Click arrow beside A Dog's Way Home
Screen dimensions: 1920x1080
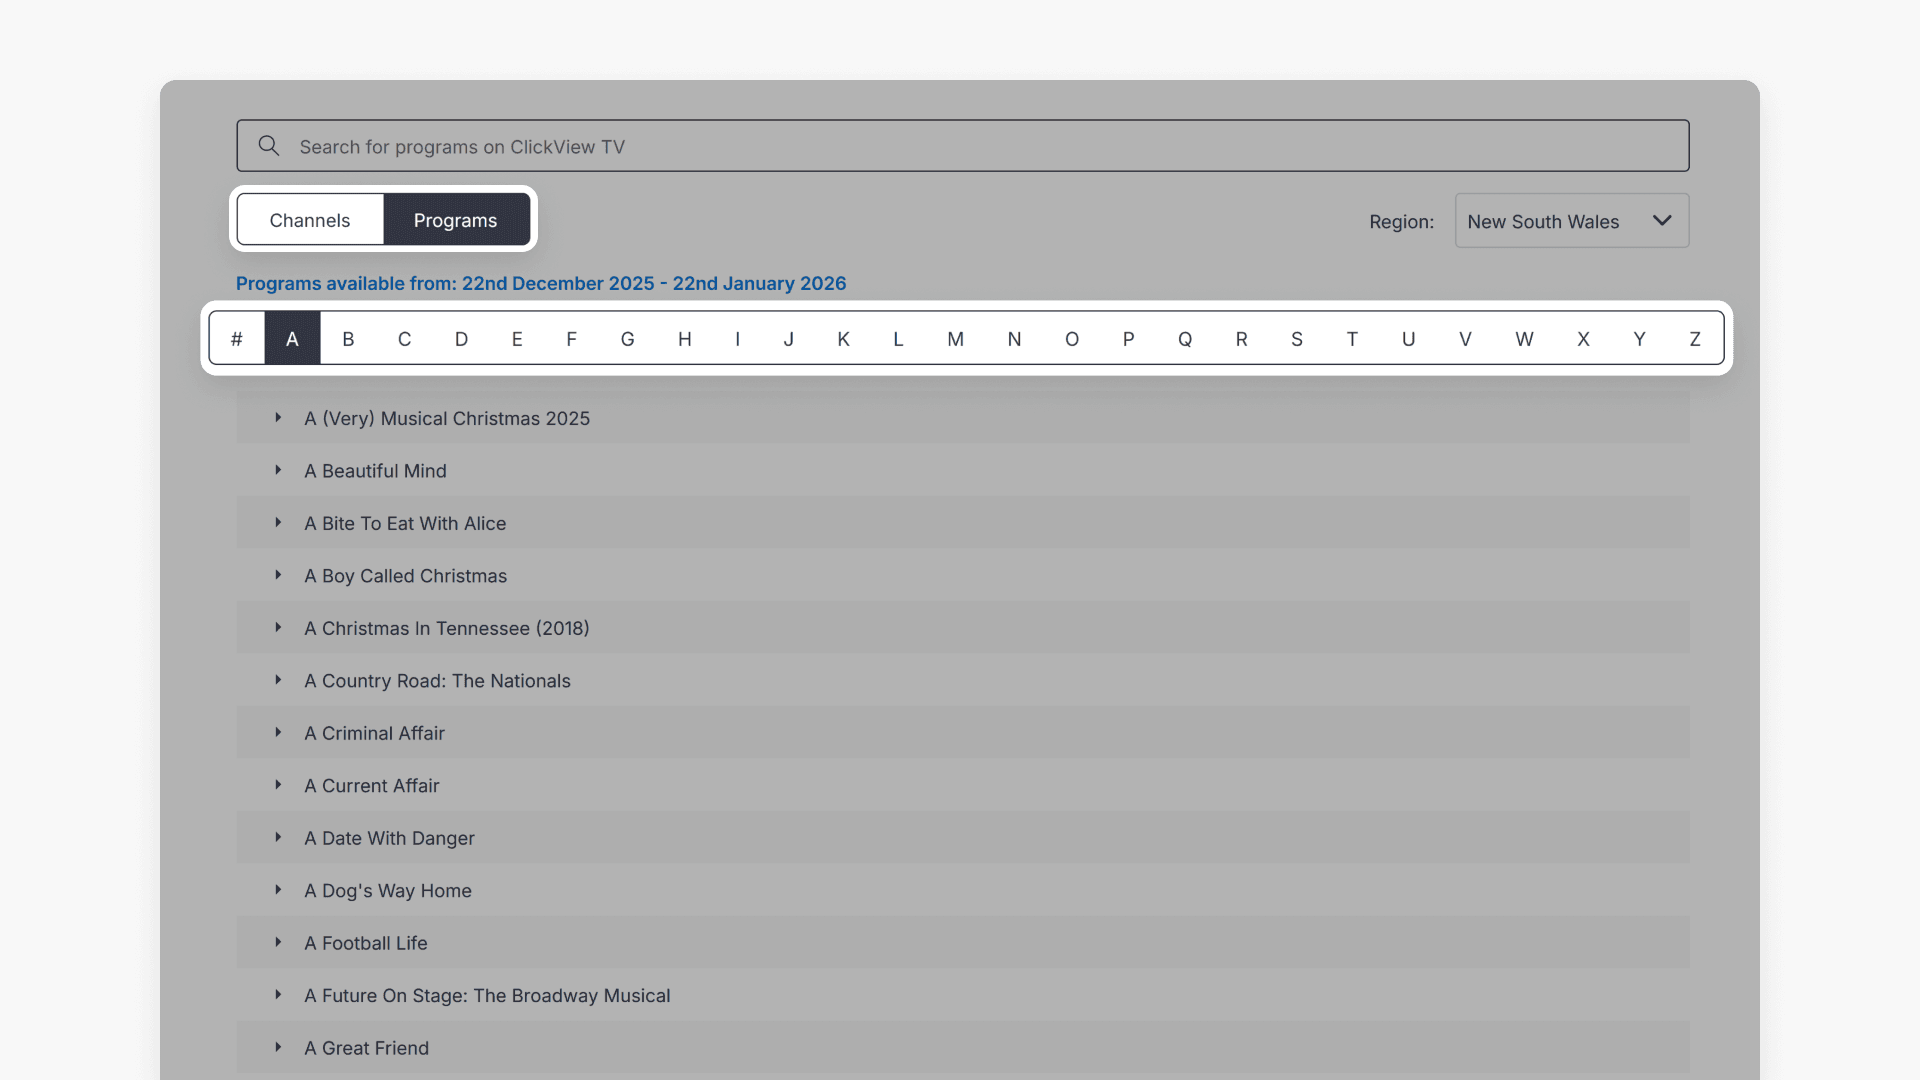[x=278, y=890]
